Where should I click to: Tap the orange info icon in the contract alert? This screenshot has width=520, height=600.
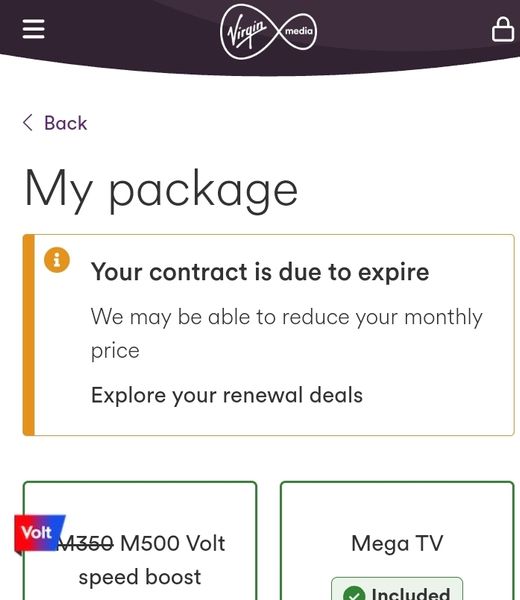pos(57,260)
